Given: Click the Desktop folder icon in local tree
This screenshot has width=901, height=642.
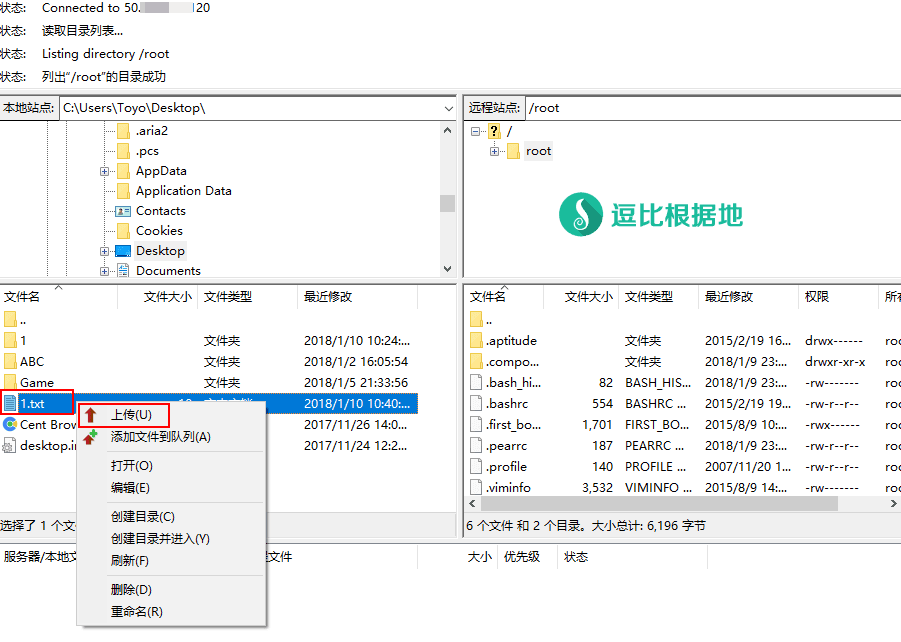Looking at the screenshot, I should pyautogui.click(x=123, y=251).
